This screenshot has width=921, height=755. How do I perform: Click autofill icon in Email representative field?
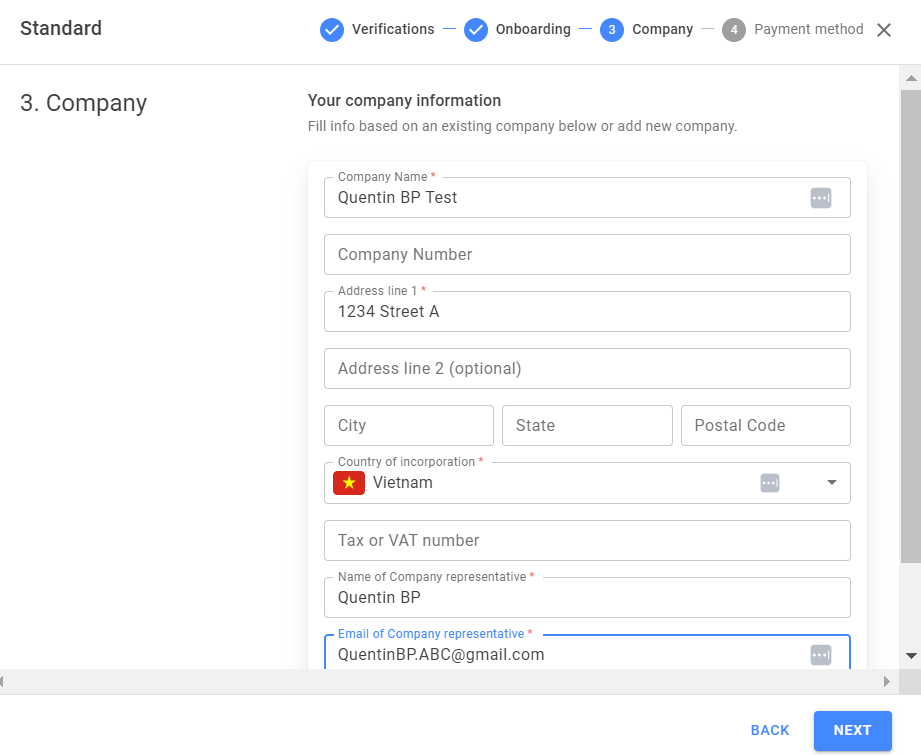pyautogui.click(x=821, y=655)
